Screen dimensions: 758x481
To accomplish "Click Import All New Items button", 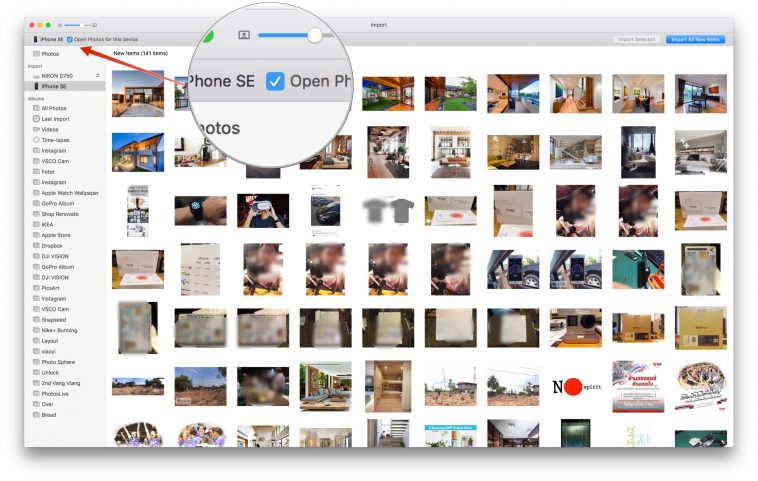I will click(695, 39).
